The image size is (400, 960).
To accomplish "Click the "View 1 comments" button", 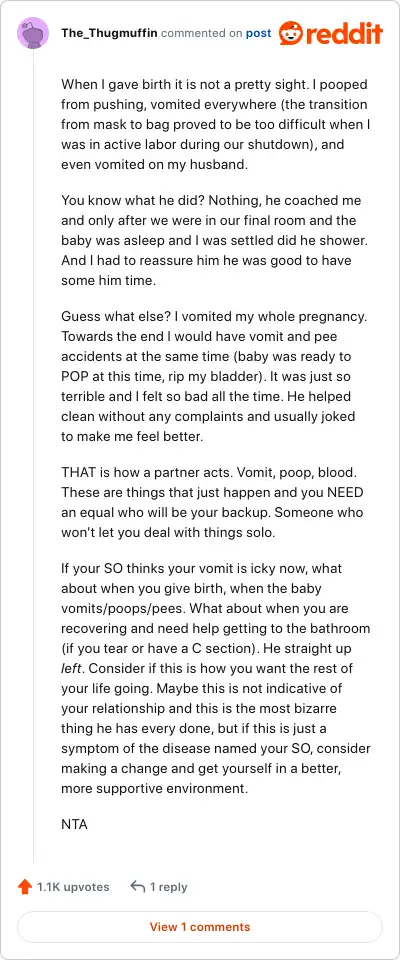I will coord(200,927).
